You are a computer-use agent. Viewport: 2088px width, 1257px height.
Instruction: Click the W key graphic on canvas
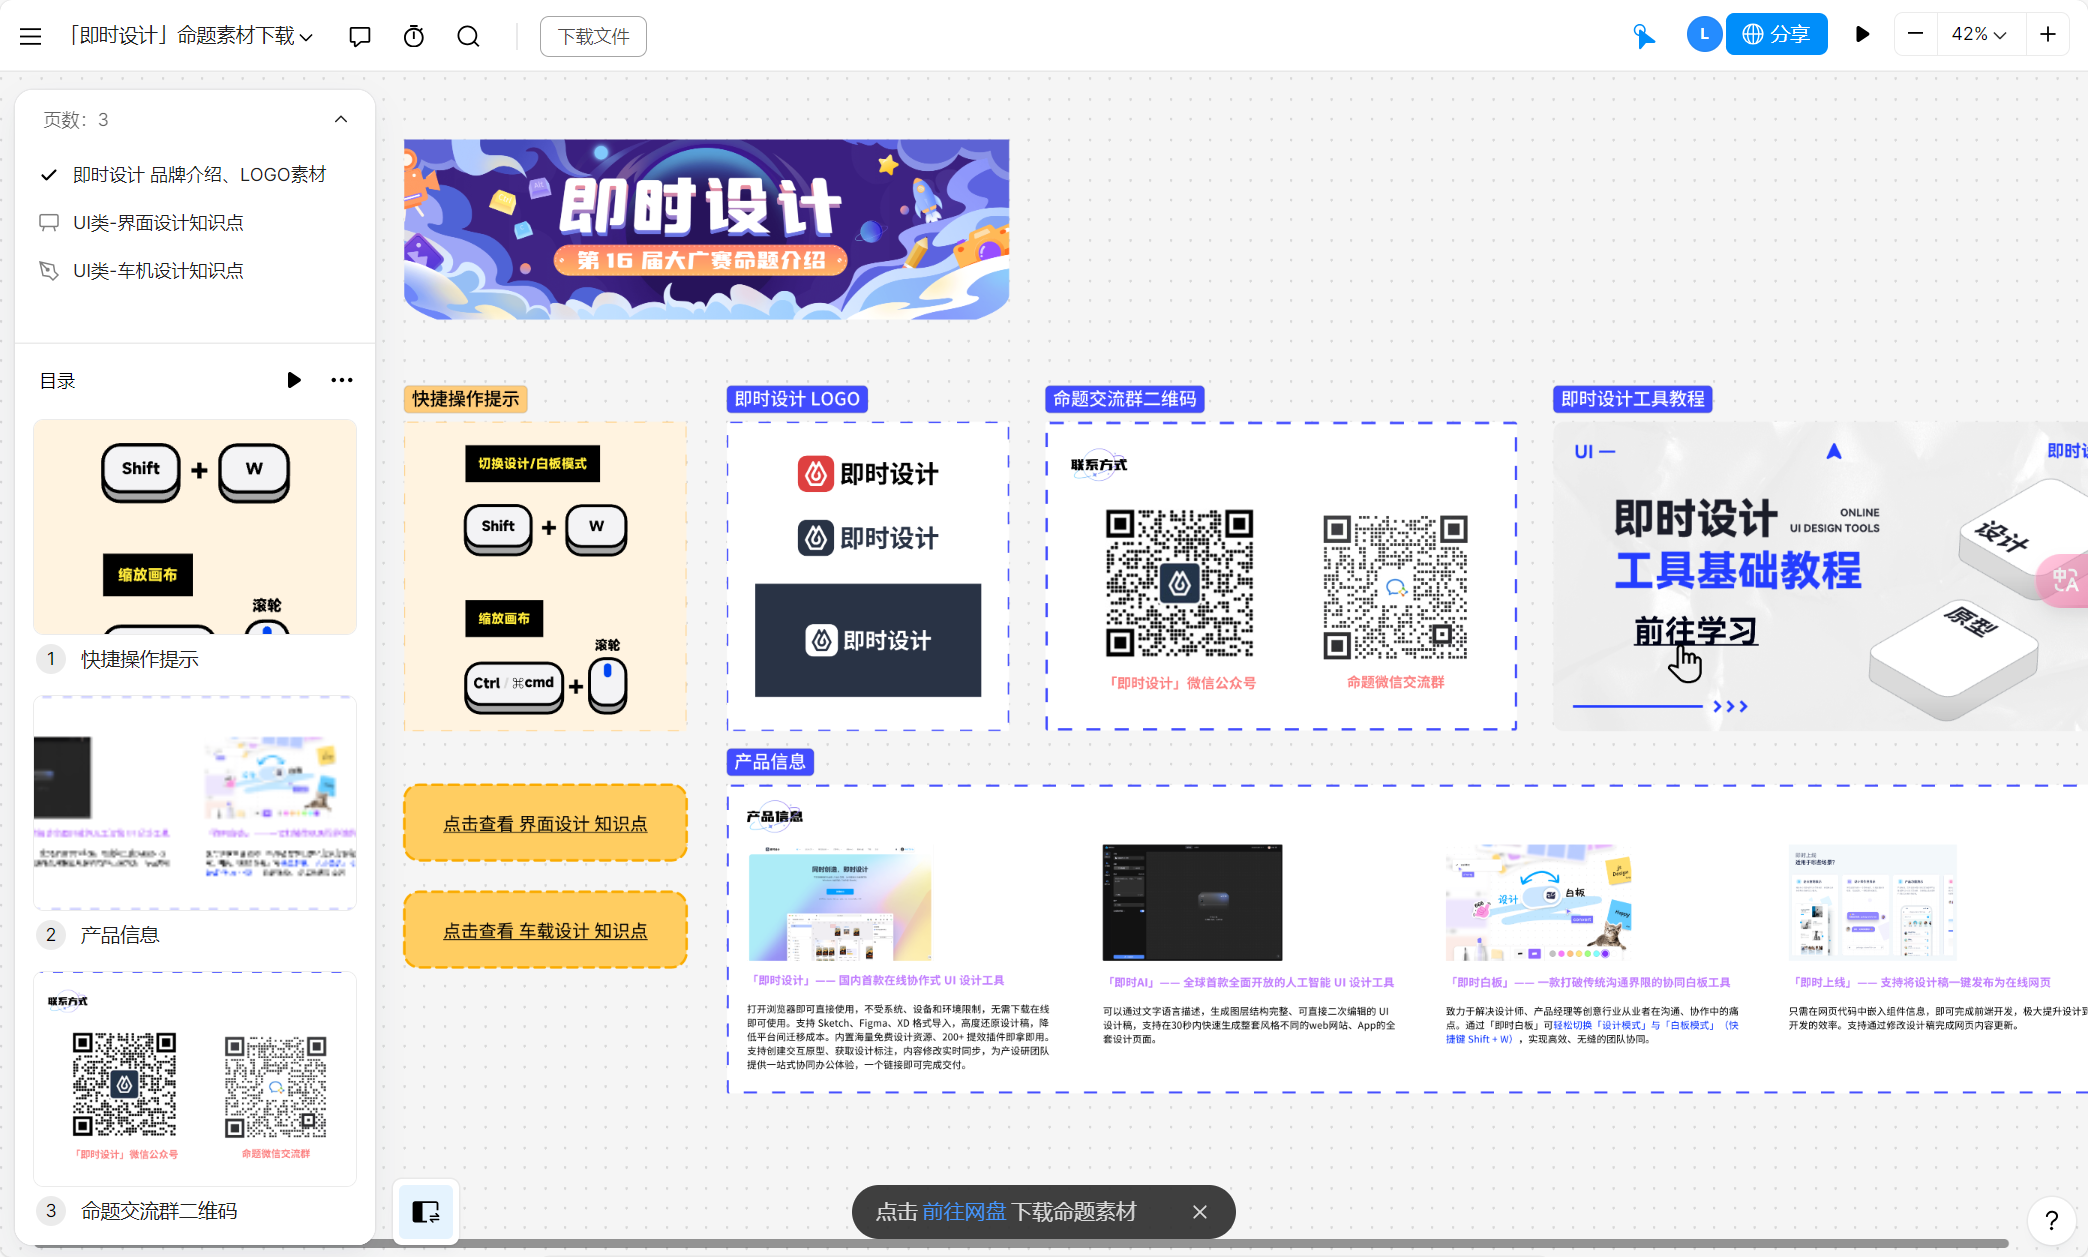[596, 528]
